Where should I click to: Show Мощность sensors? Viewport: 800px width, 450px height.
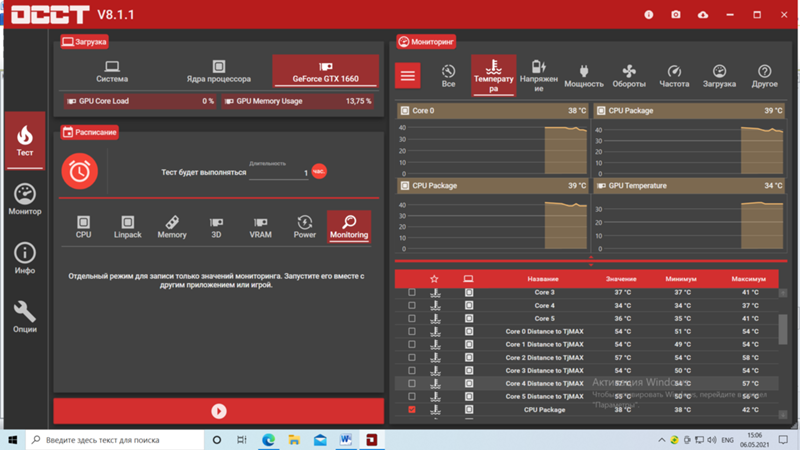pyautogui.click(x=584, y=76)
